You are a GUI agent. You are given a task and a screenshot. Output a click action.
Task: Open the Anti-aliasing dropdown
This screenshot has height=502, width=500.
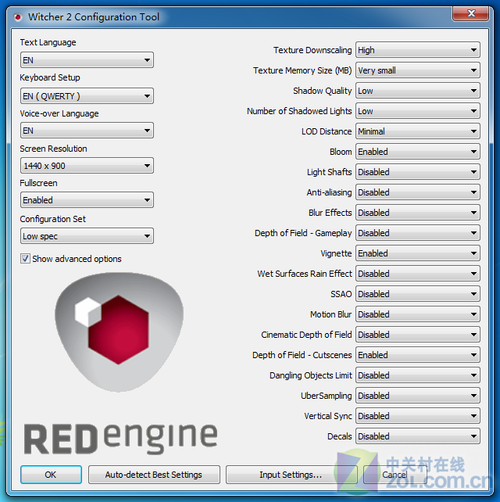click(418, 192)
